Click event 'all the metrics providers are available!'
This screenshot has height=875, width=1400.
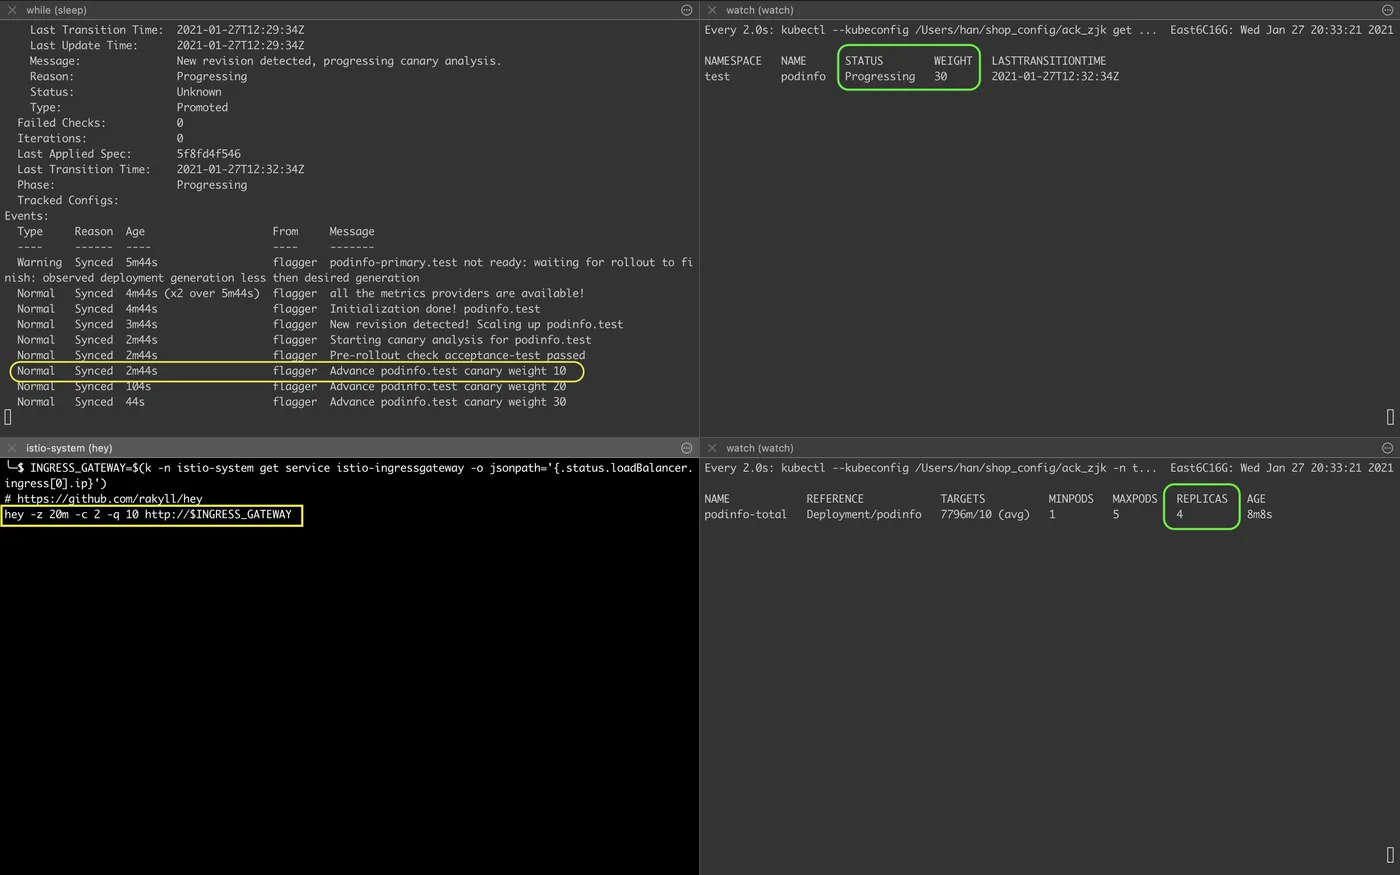pyautogui.click(x=457, y=294)
